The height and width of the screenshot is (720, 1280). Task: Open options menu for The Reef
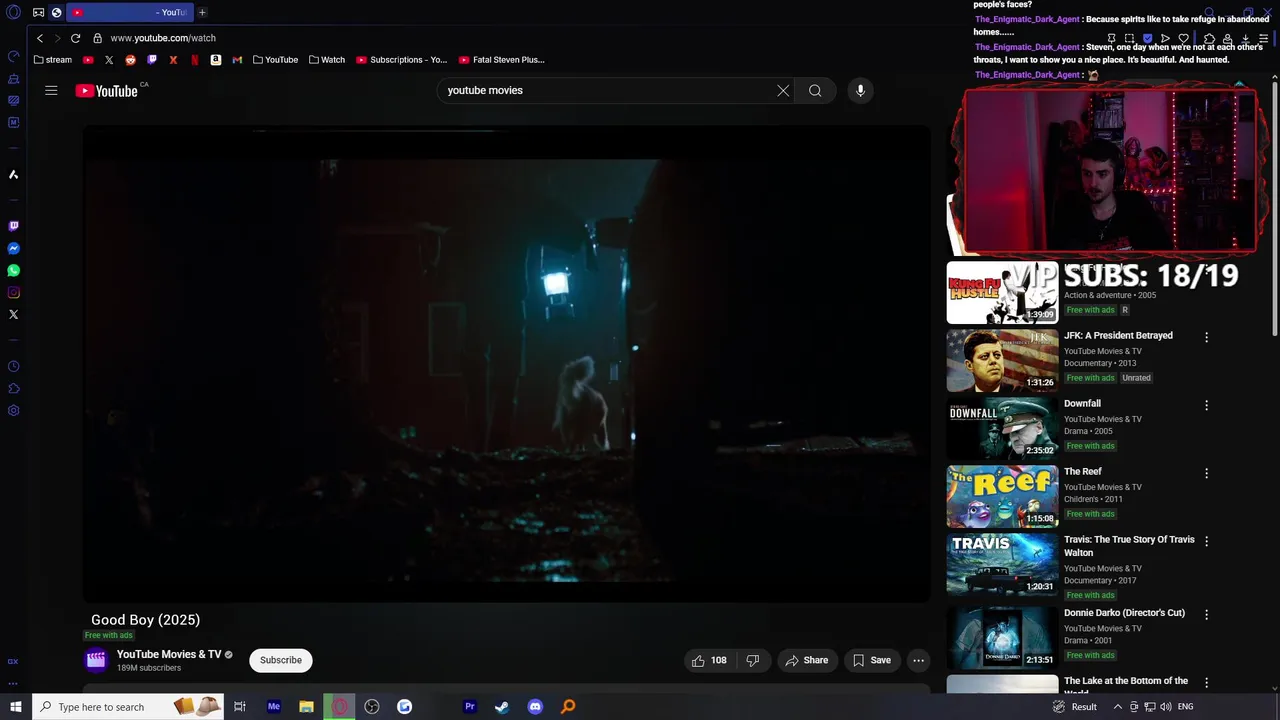click(x=1206, y=473)
